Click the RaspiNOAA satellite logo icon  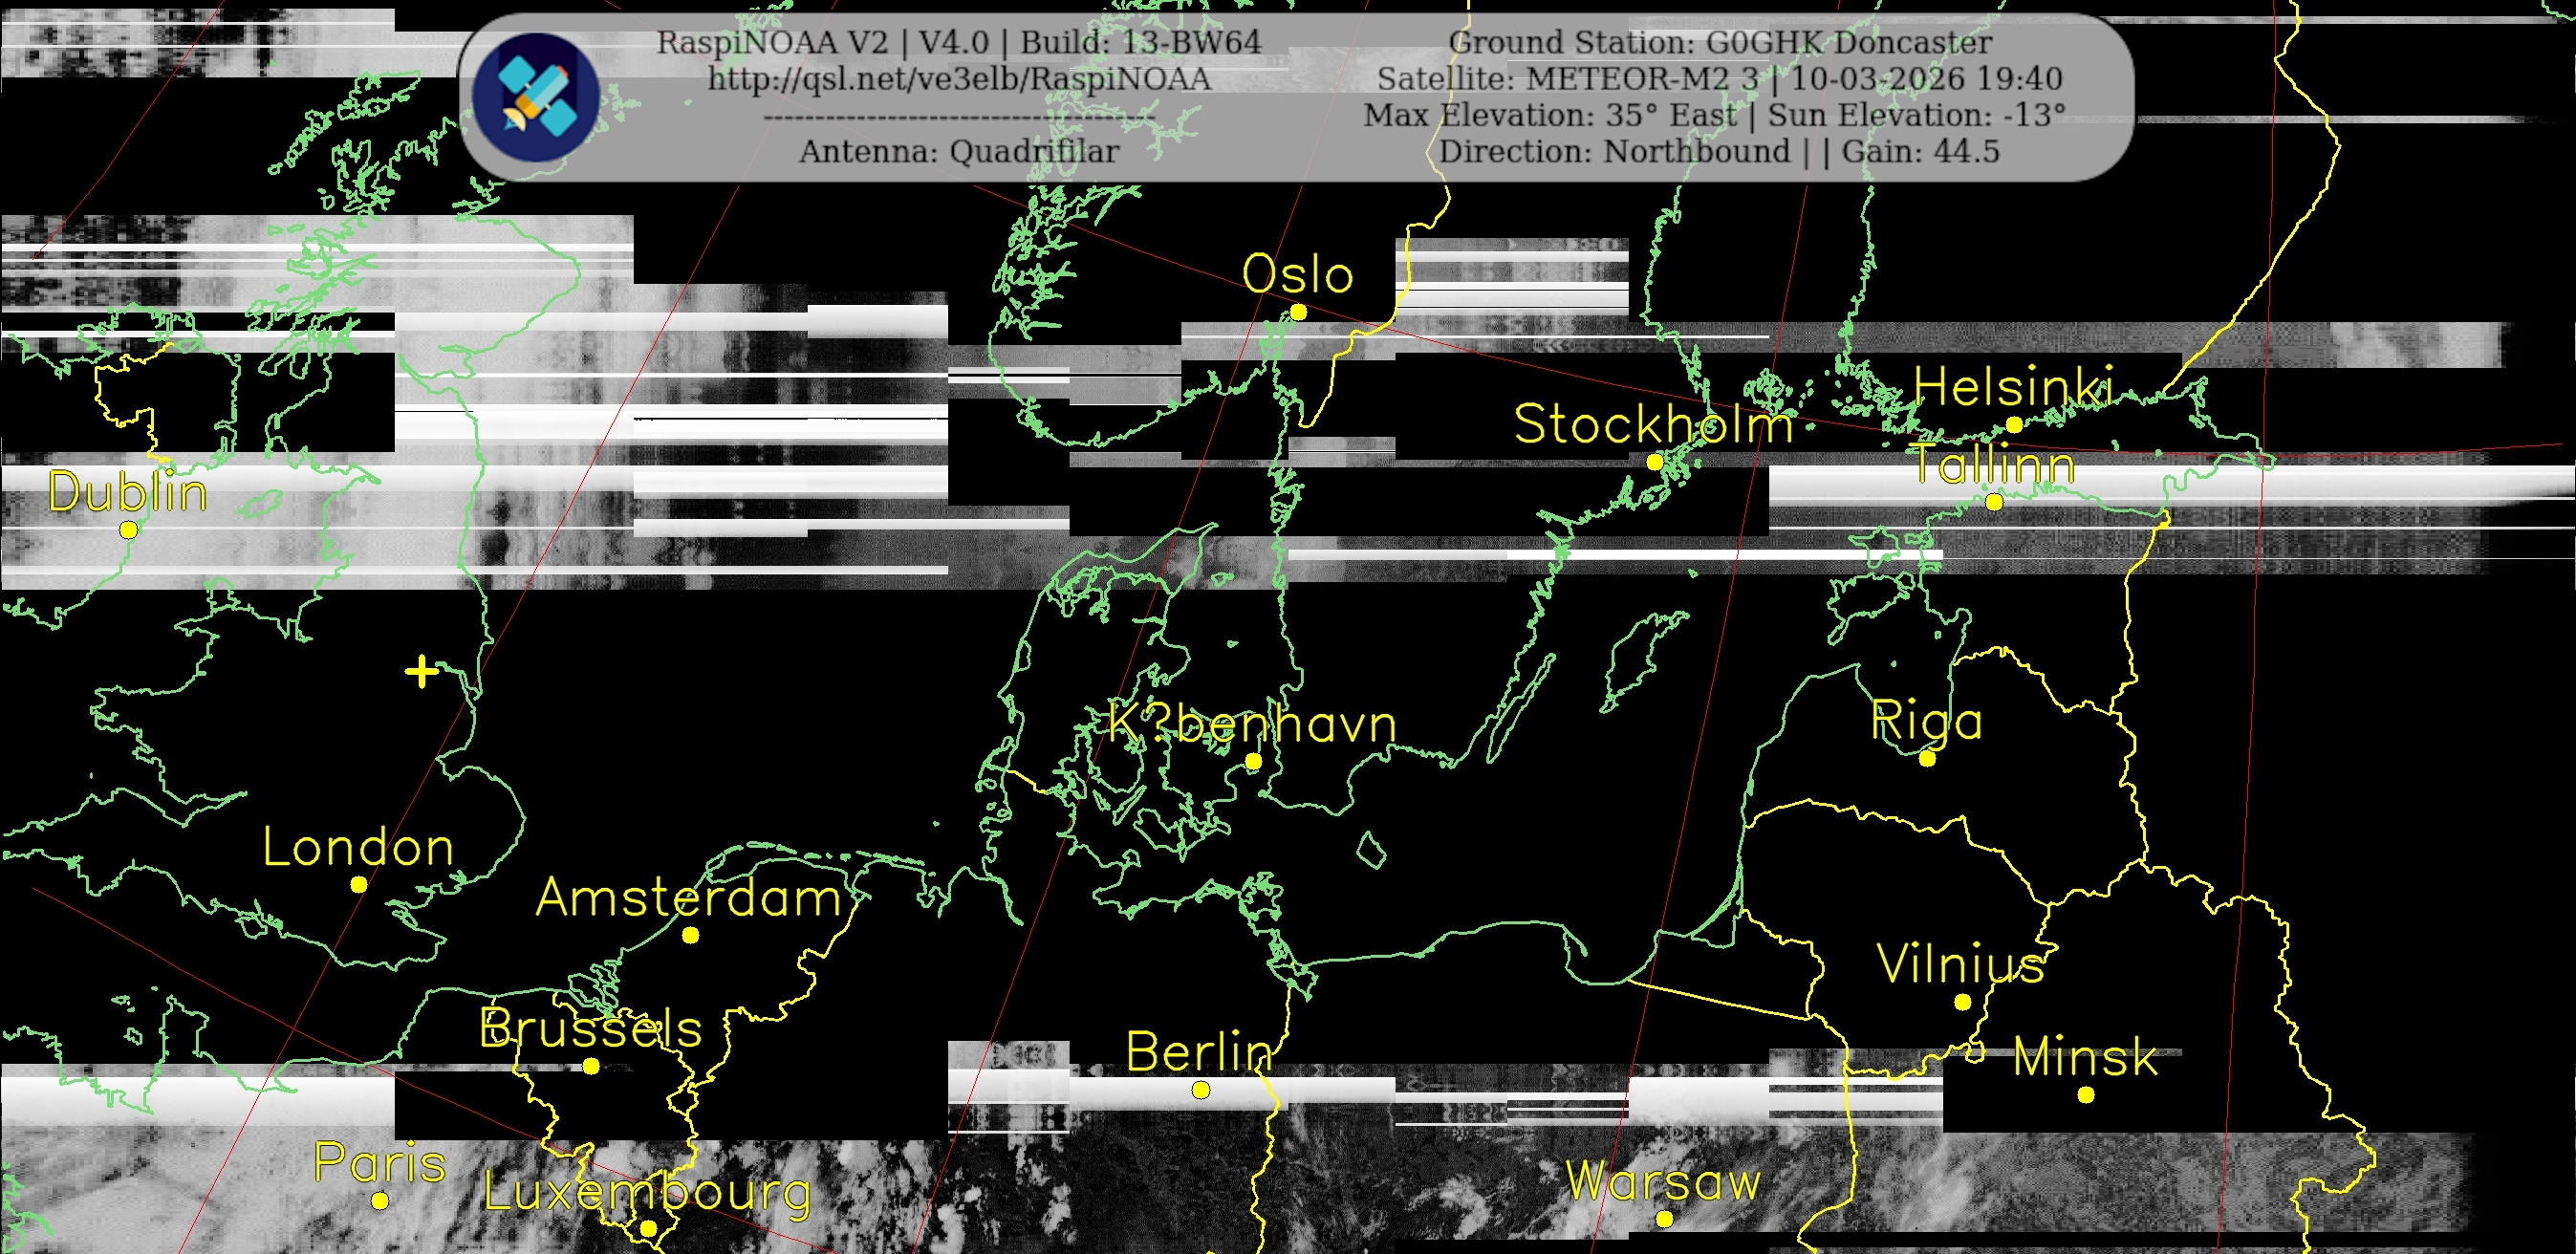tap(536, 97)
